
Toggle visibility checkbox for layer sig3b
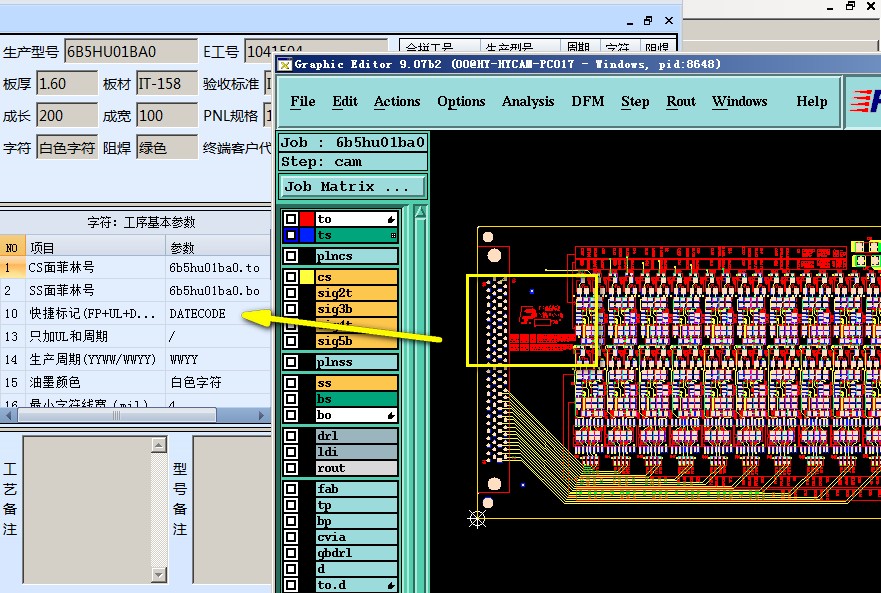point(291,309)
